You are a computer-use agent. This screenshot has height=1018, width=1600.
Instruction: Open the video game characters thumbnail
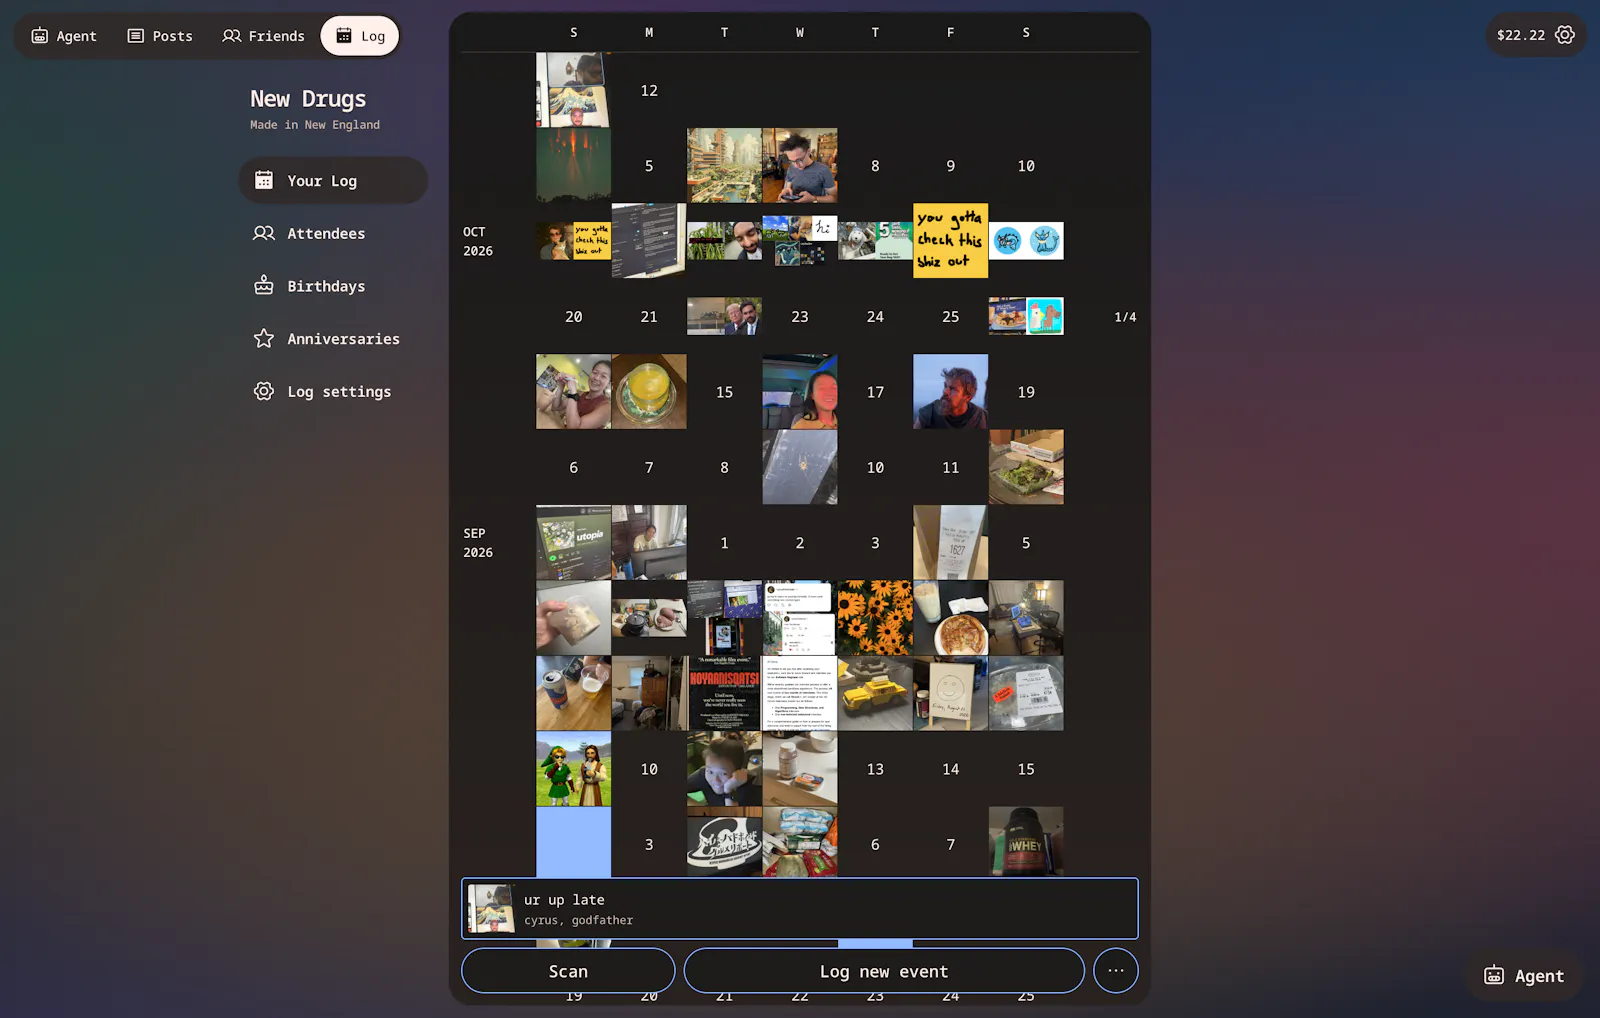coord(573,769)
